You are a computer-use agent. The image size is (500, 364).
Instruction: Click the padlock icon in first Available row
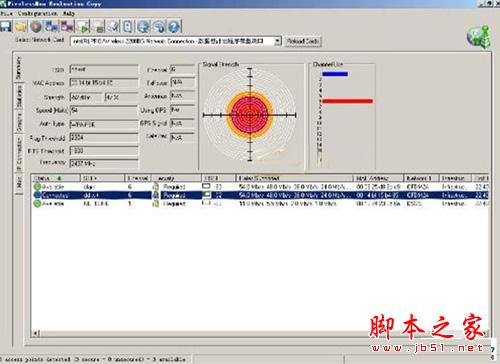[155, 187]
